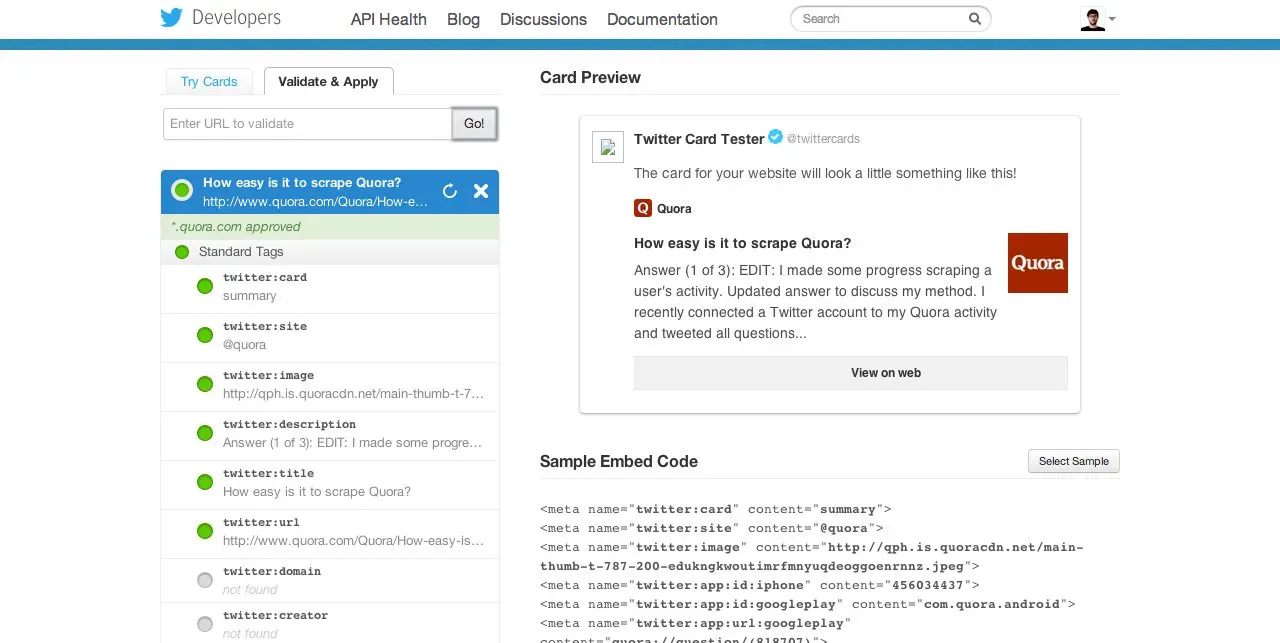1280x643 pixels.
Task: Click the green indicator next to Standard Tags
Action: pos(181,252)
